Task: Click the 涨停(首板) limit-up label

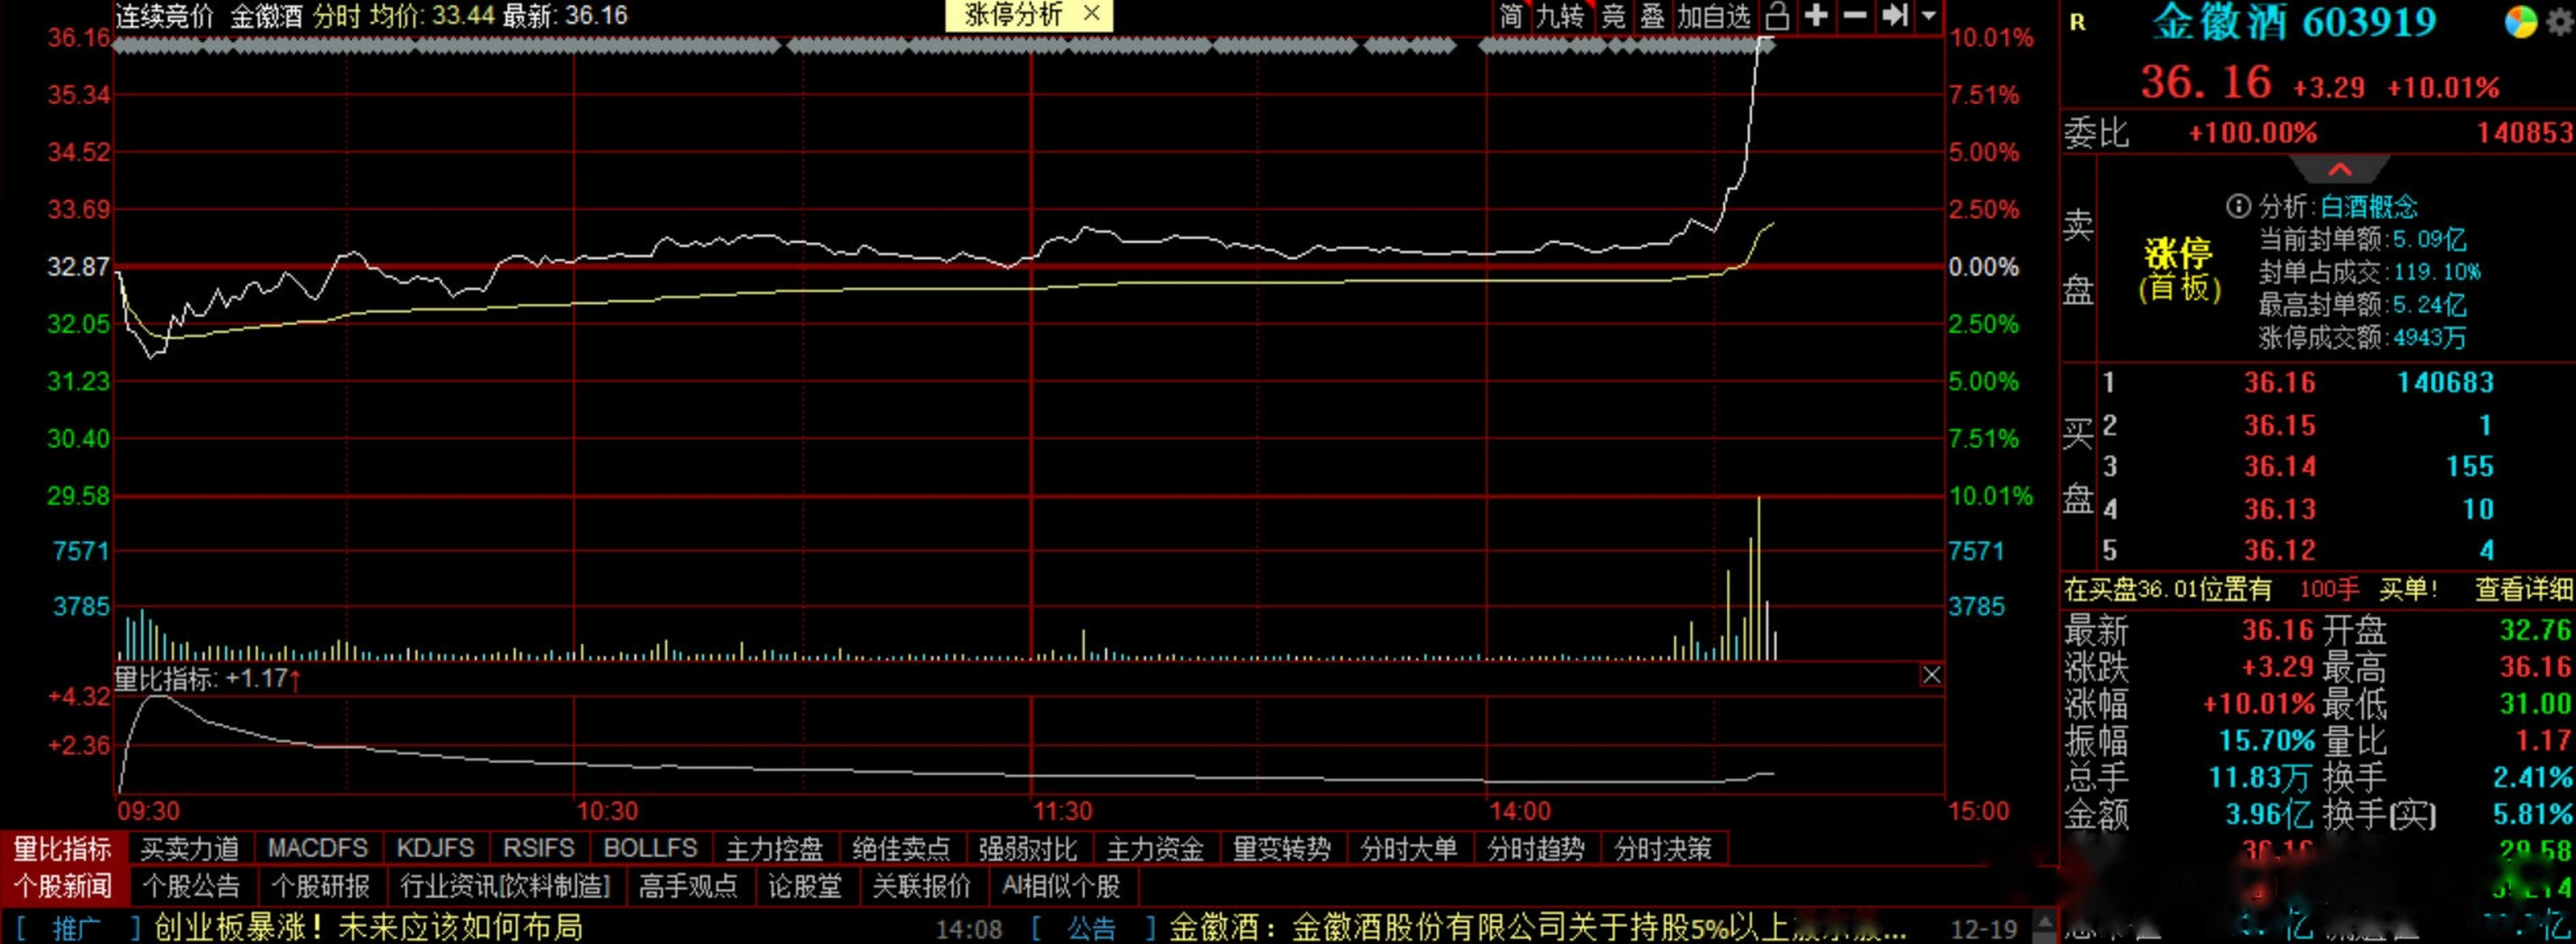Action: coord(2180,270)
